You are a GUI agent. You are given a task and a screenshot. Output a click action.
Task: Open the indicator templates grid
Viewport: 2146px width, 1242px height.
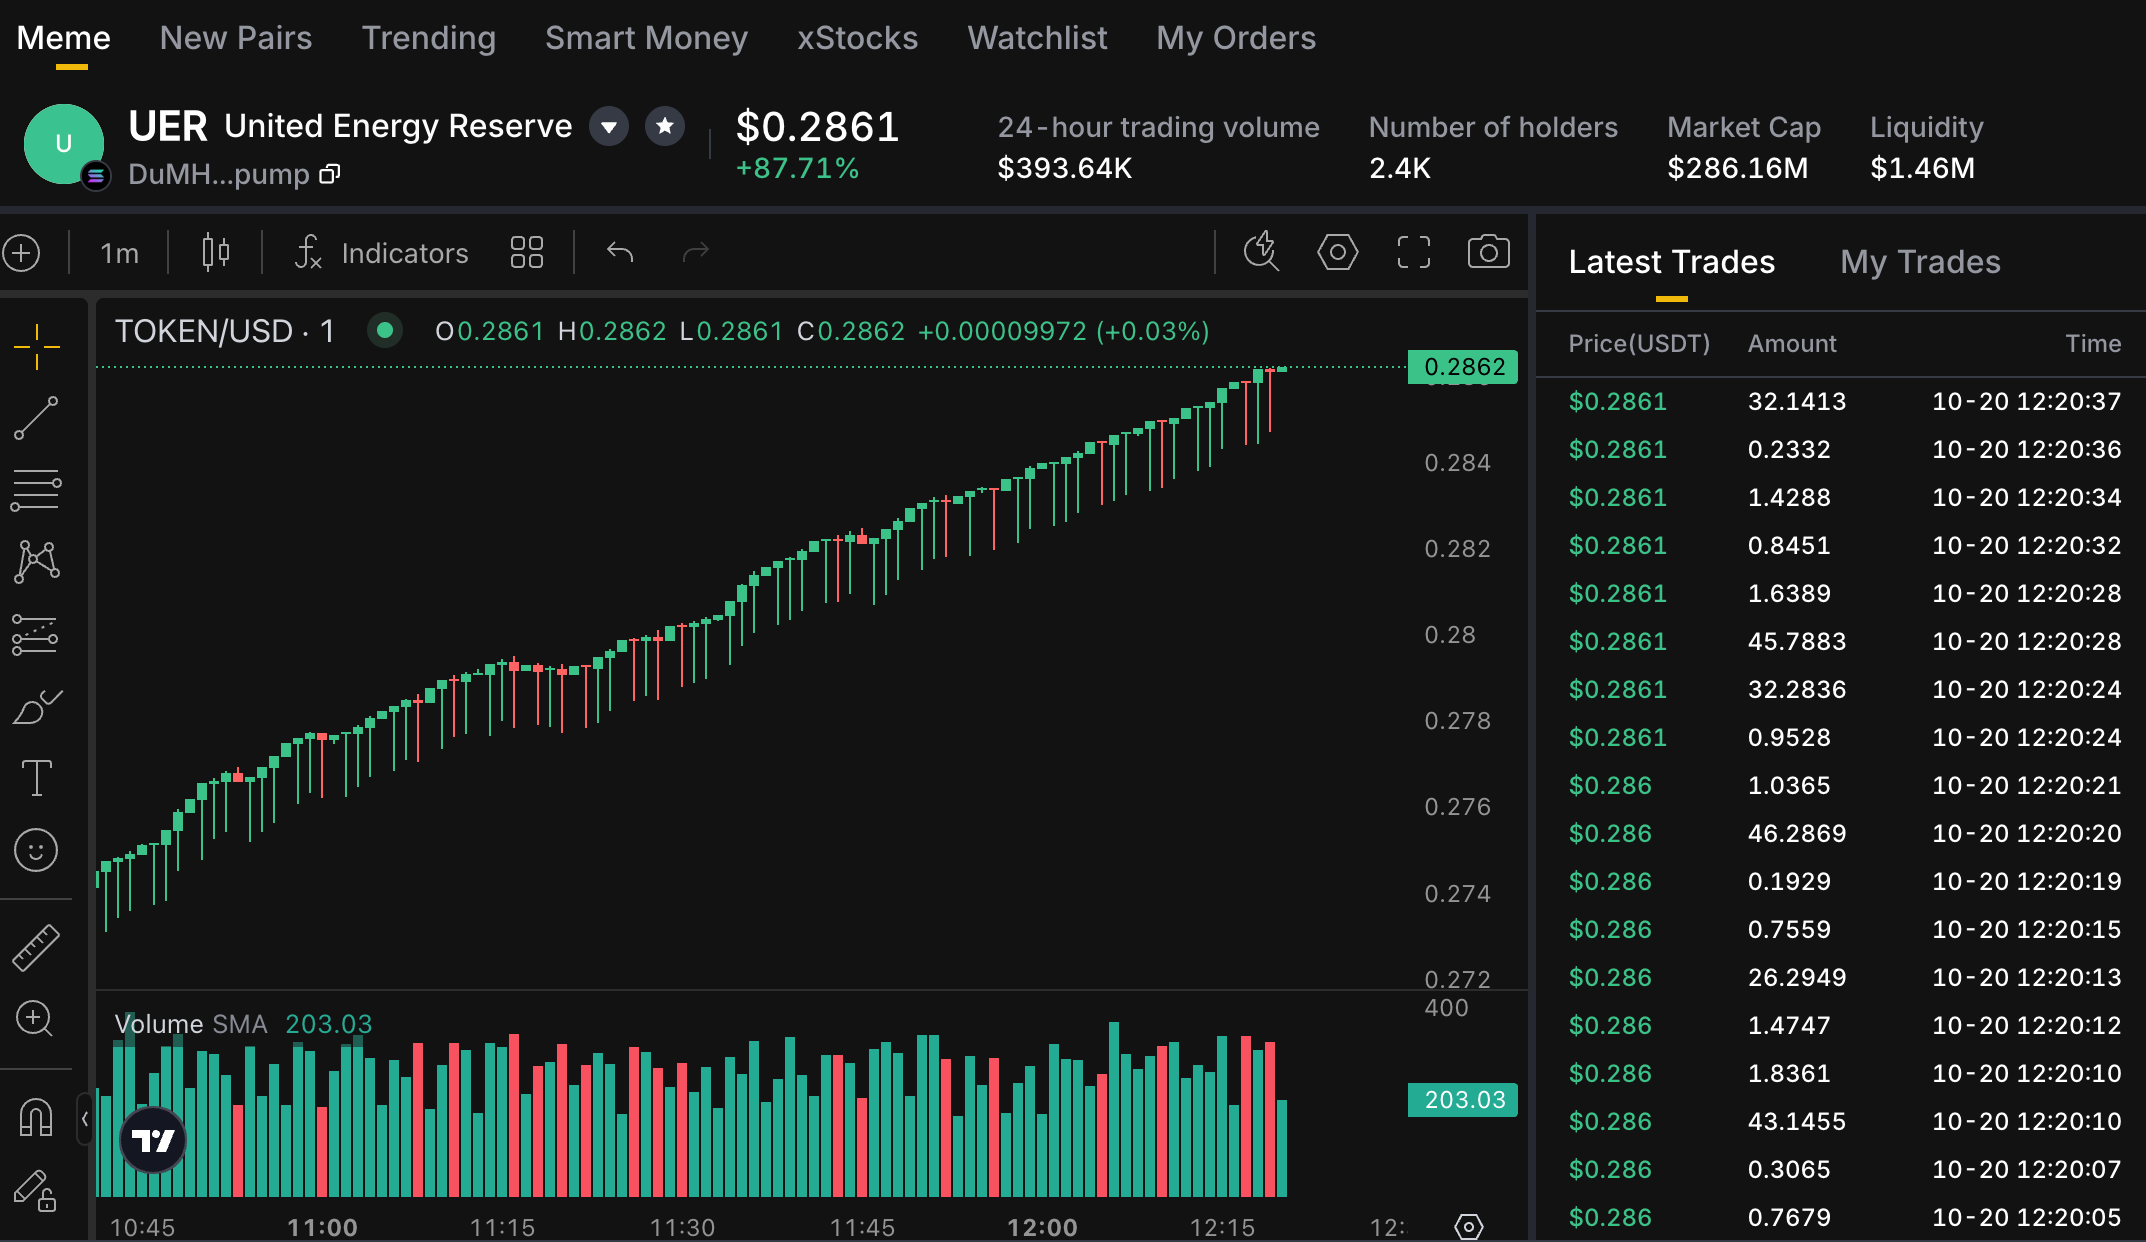click(x=527, y=253)
